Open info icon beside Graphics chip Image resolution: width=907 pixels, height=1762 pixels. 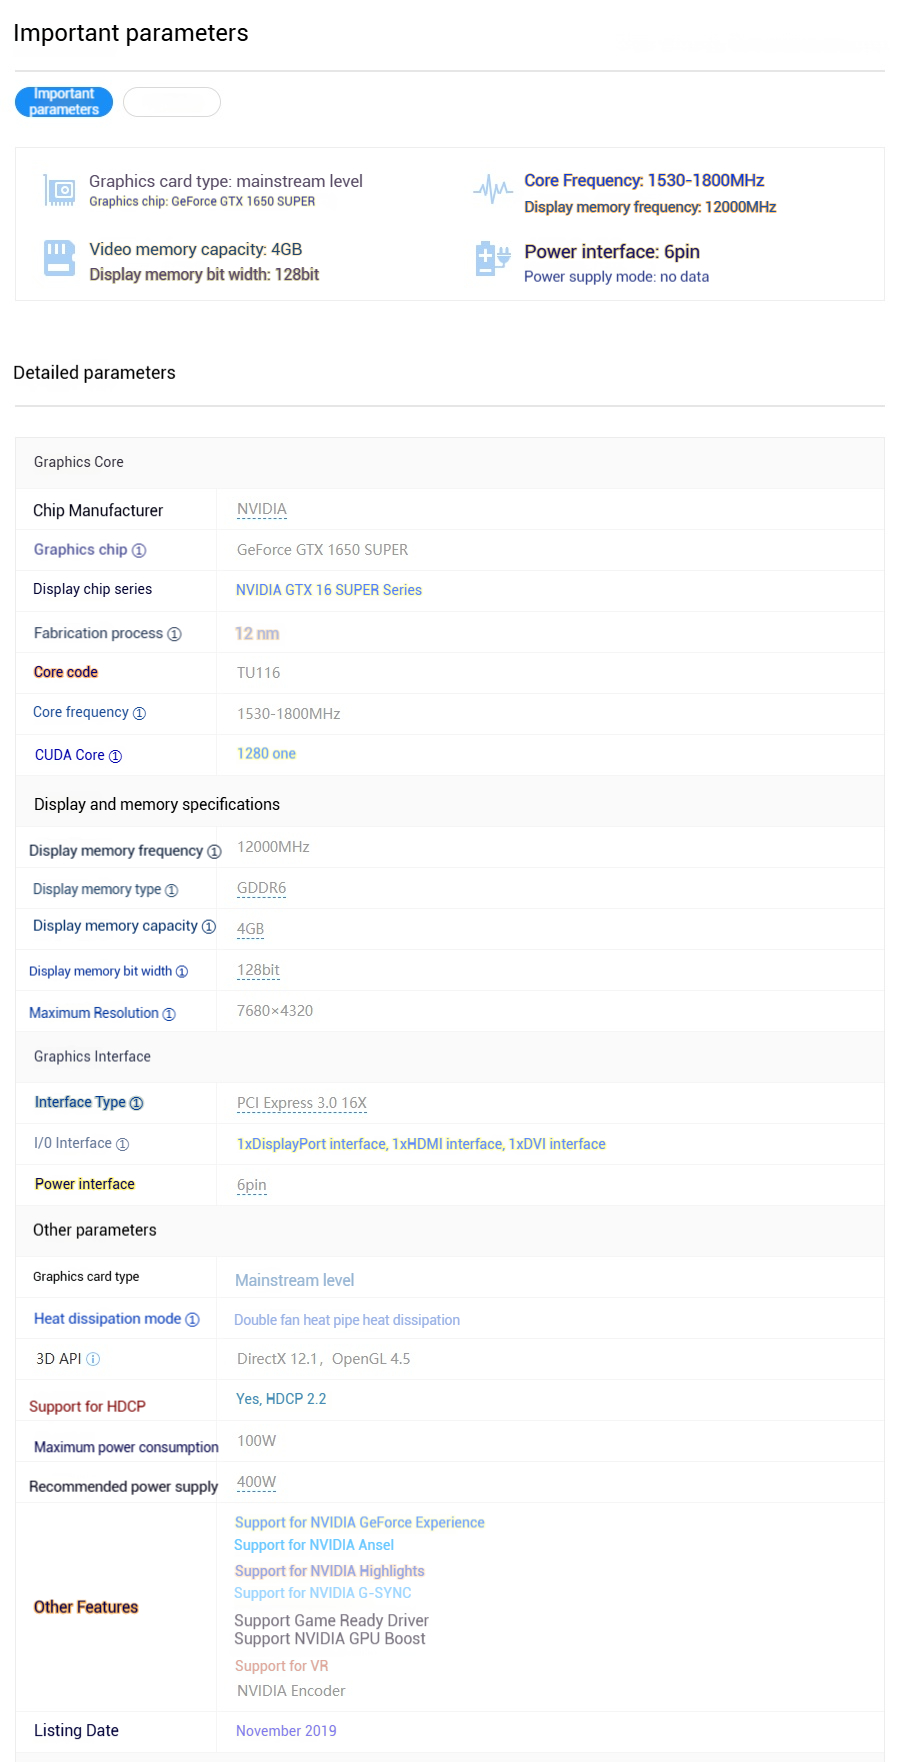(x=139, y=551)
